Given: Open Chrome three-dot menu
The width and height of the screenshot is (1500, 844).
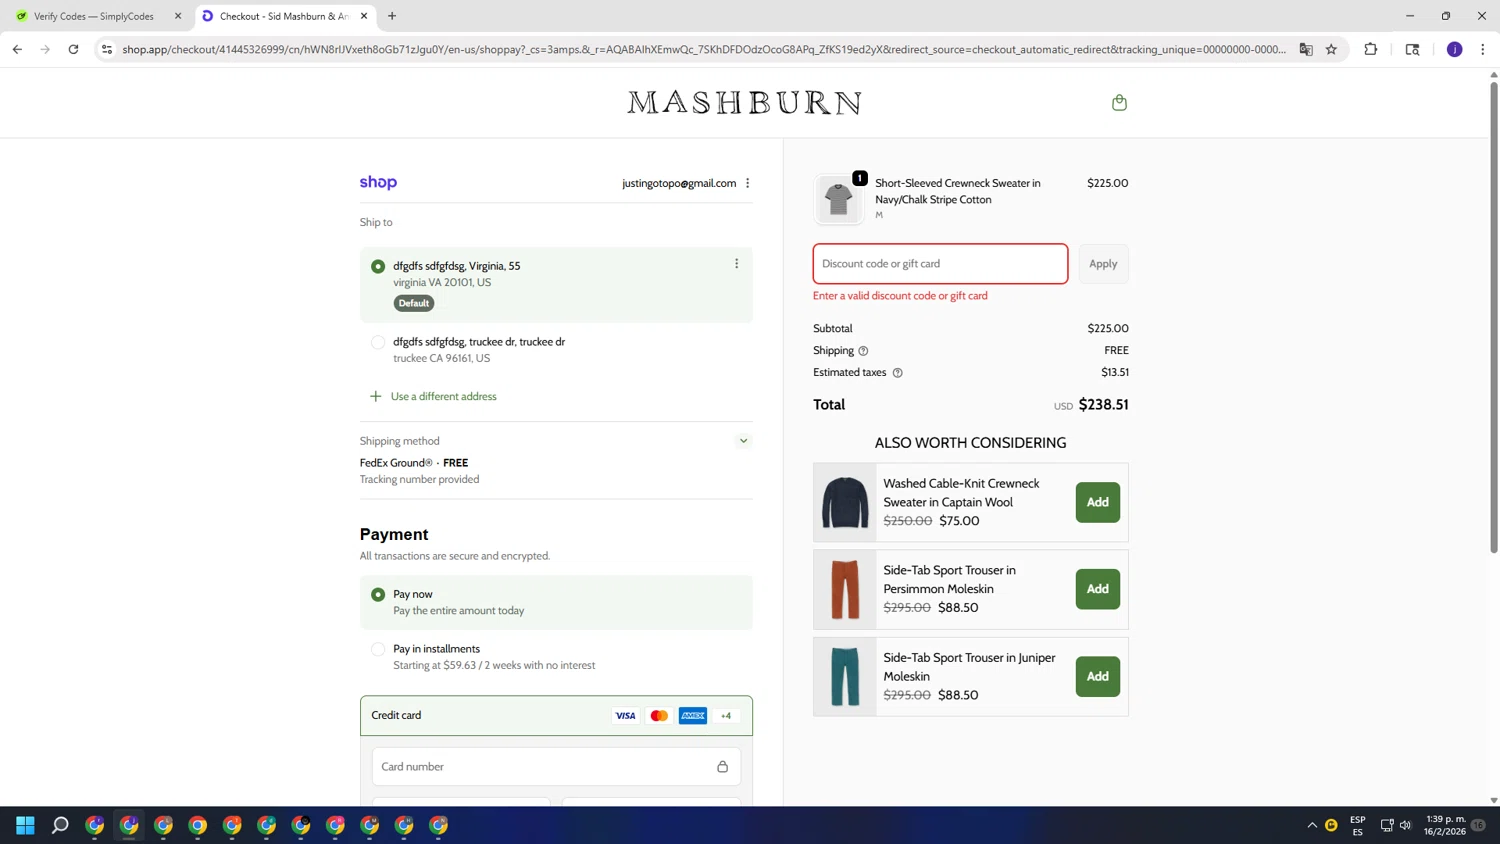Looking at the screenshot, I should (x=1482, y=49).
